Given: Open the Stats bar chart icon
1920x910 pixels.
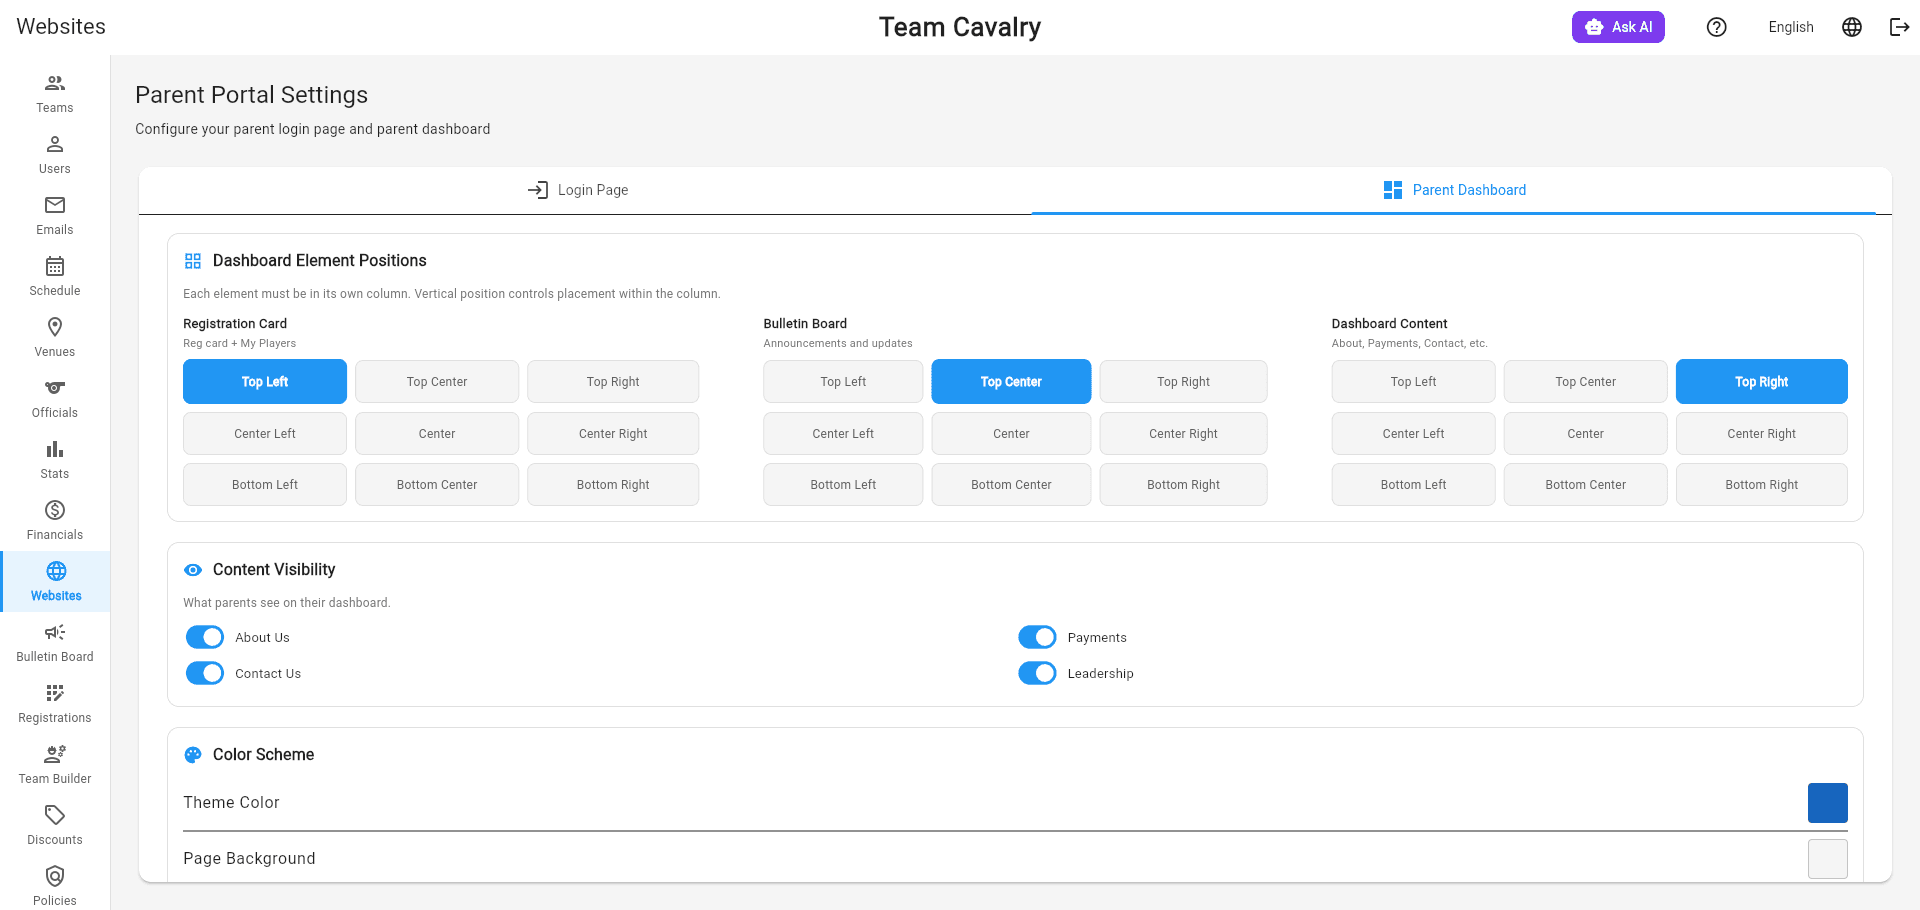Looking at the screenshot, I should [x=55, y=449].
